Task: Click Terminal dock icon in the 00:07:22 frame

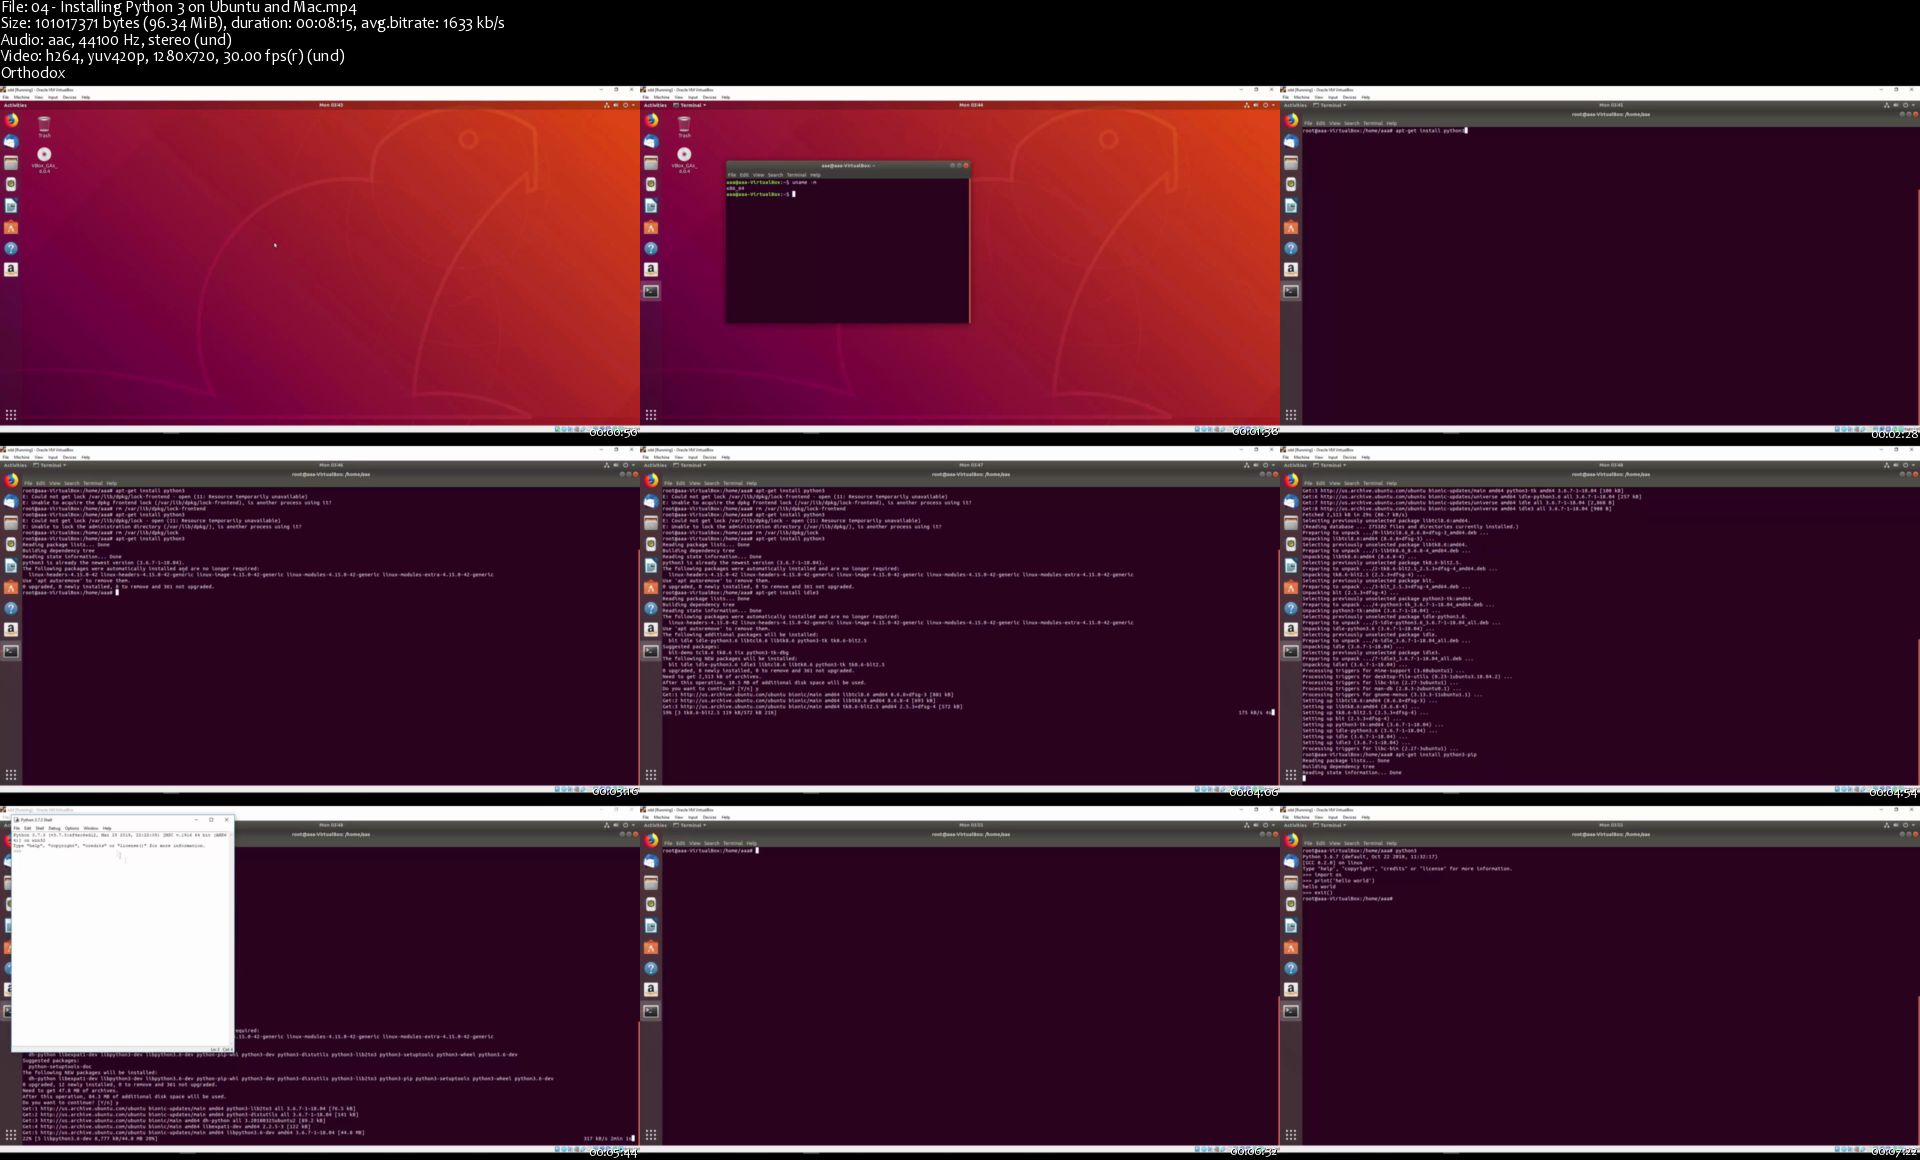Action: 1291,1011
